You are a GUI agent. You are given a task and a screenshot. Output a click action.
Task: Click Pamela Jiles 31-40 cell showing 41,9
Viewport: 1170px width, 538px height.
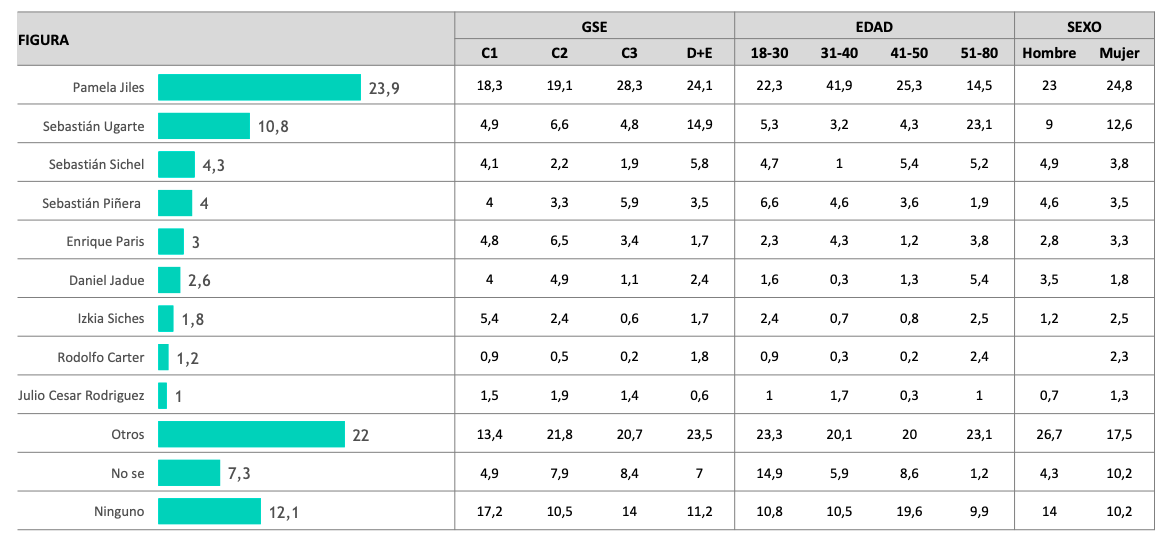point(839,87)
